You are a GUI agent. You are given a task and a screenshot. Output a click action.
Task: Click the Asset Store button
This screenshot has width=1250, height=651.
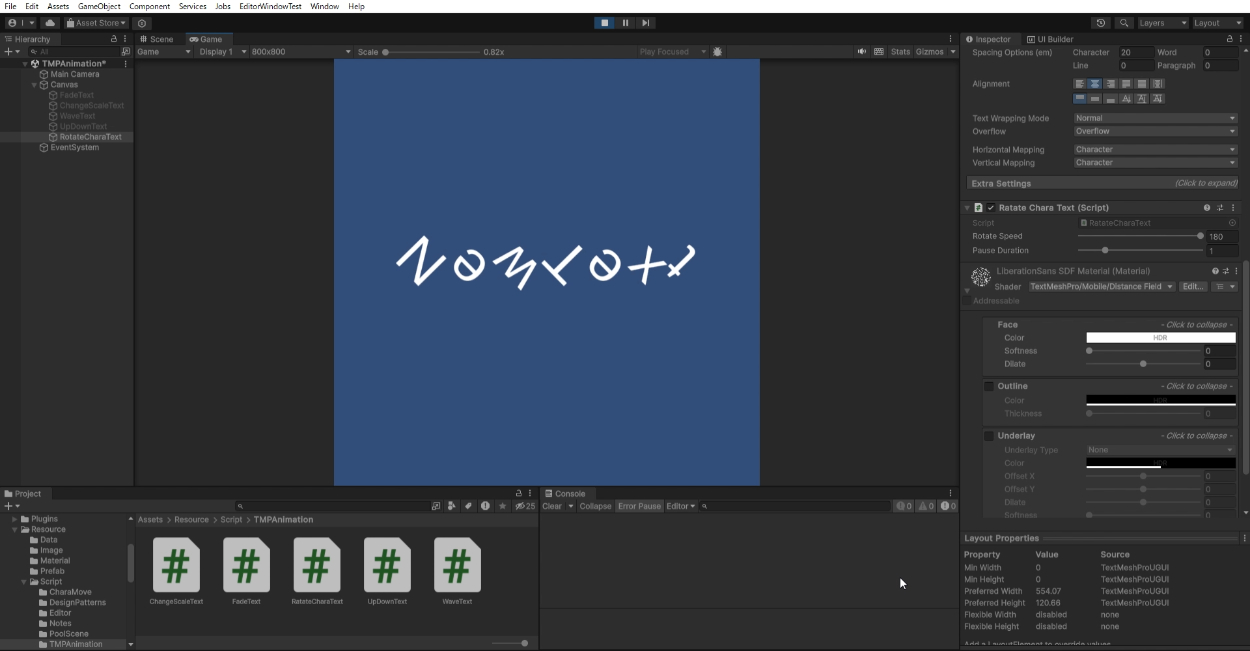[97, 23]
